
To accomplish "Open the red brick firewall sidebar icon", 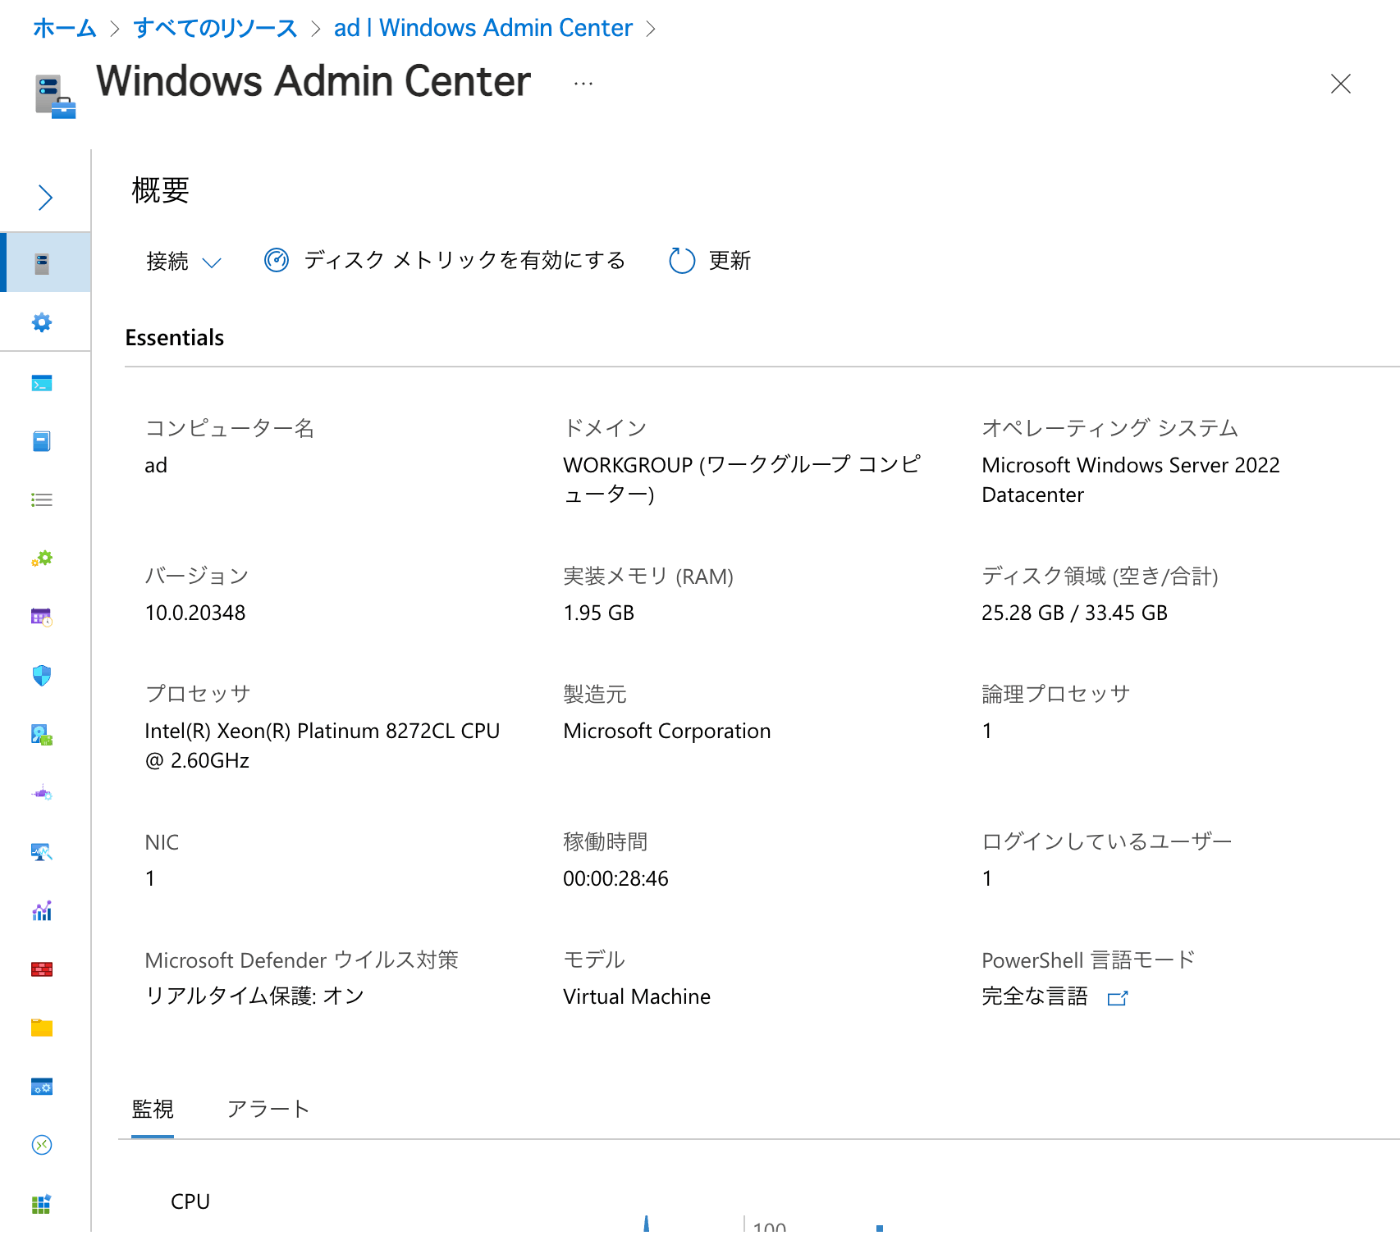I will pos(42,969).
